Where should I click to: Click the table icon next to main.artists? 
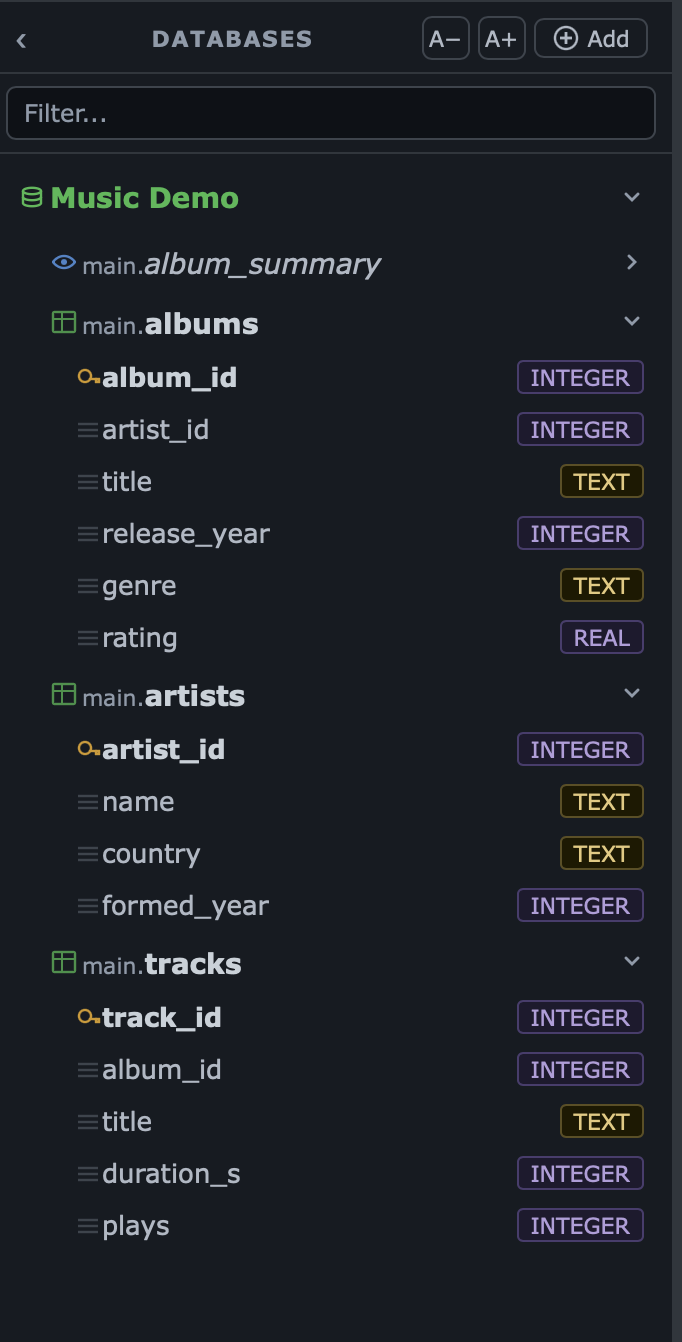(x=63, y=694)
